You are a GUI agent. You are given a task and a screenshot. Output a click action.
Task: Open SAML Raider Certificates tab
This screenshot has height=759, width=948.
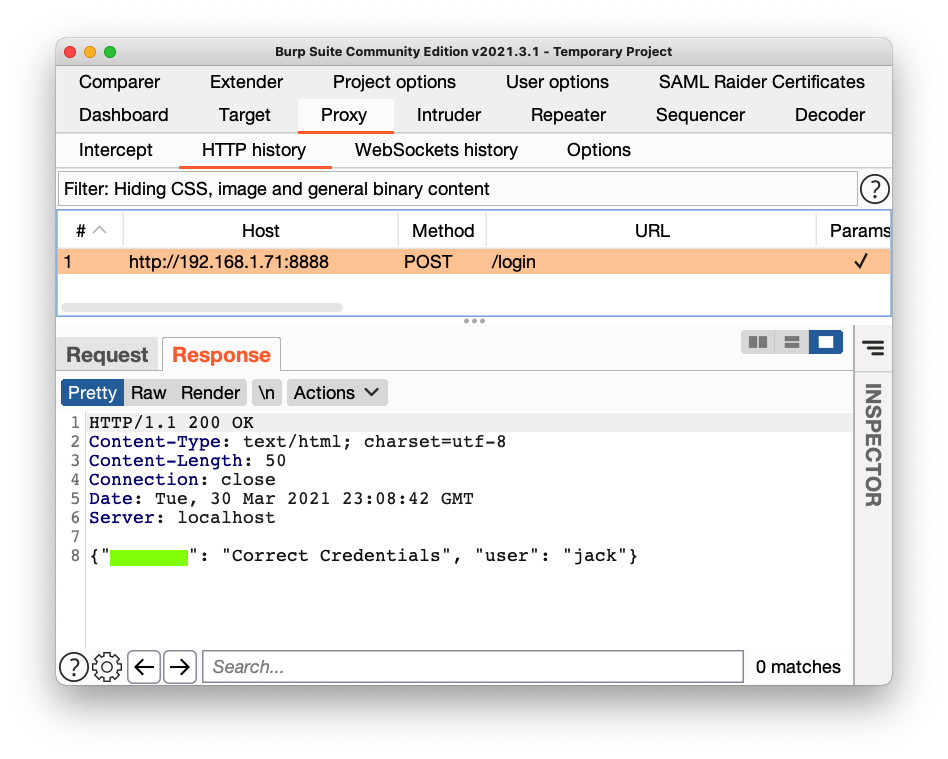pyautogui.click(x=762, y=82)
